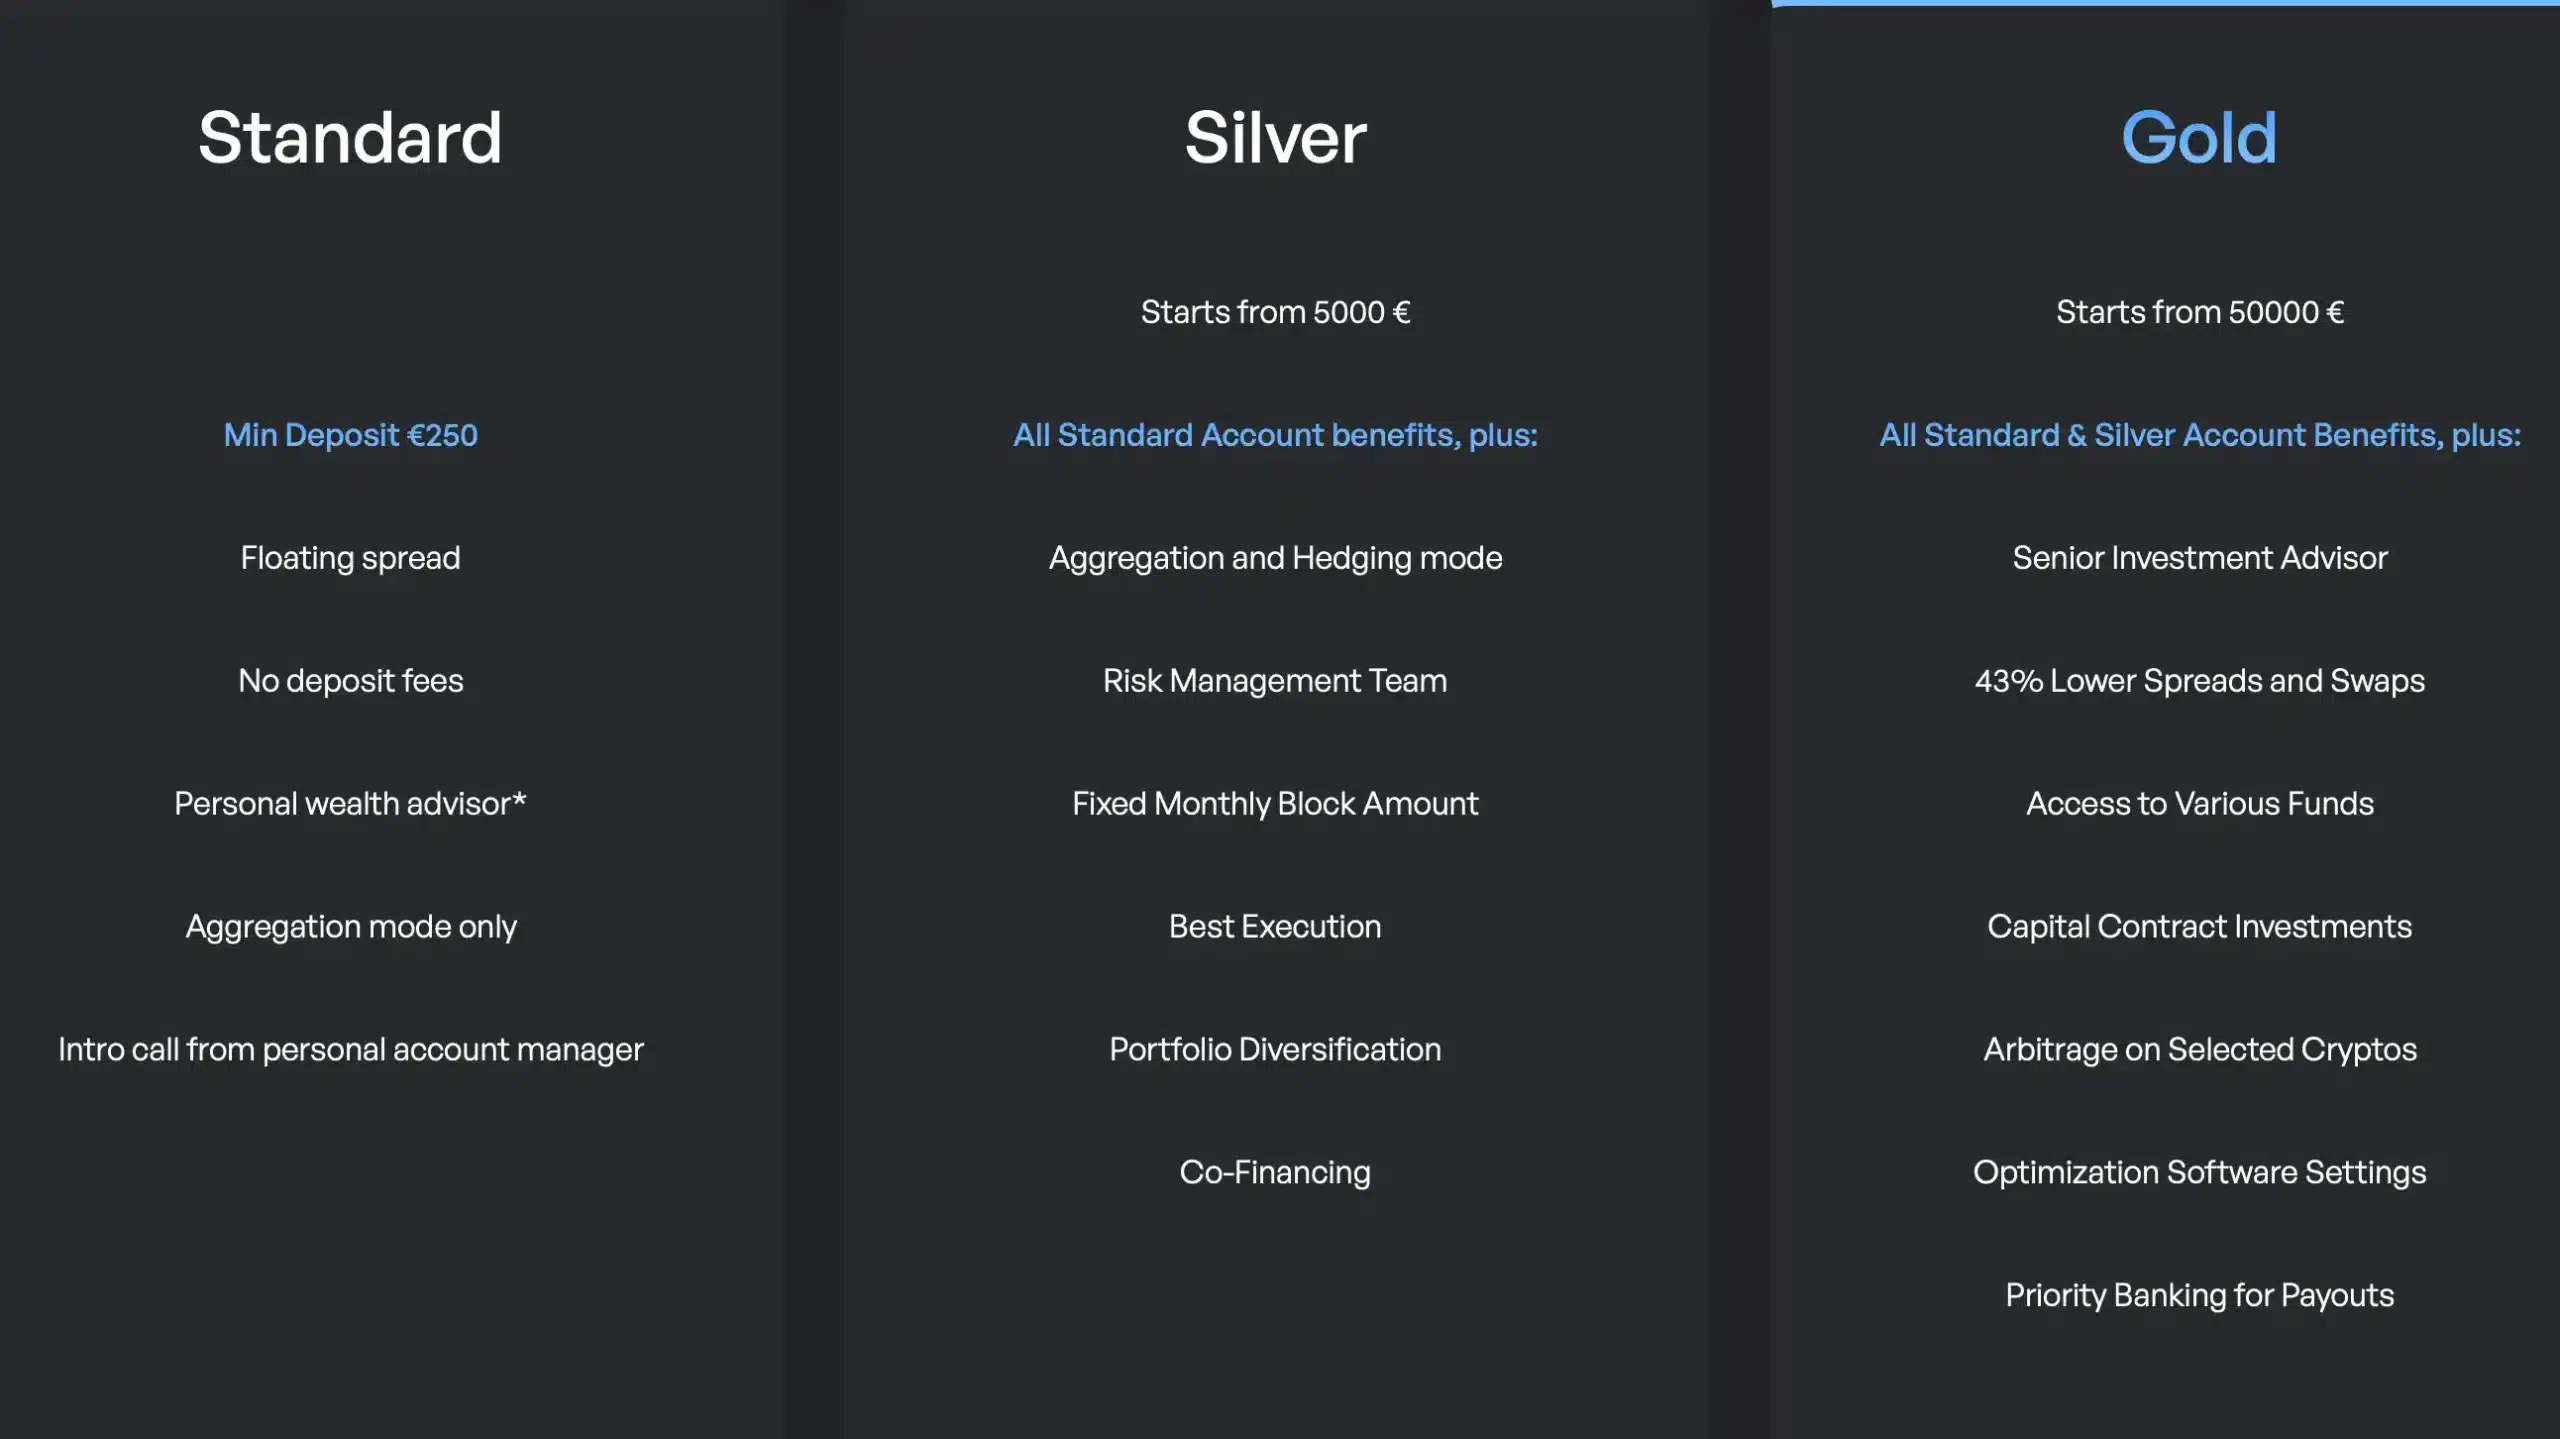Select Floating spread feature
Screen dimensions: 2560x1439
pos(350,558)
